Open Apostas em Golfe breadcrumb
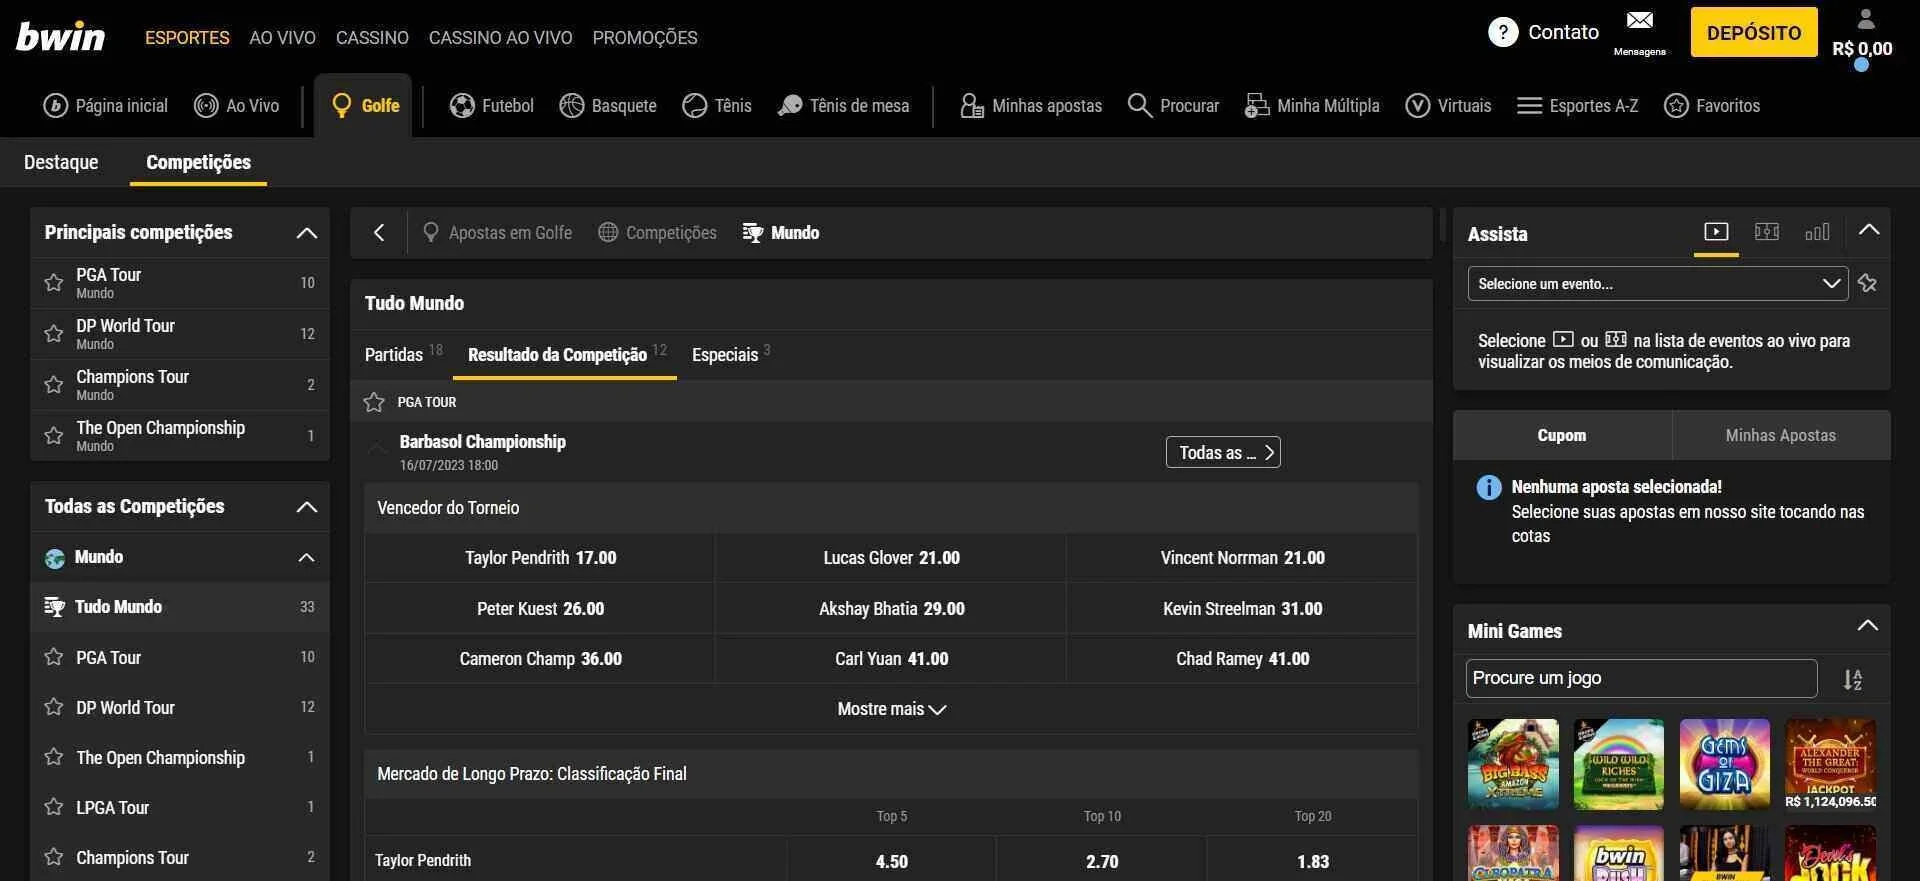This screenshot has height=881, width=1920. (497, 233)
